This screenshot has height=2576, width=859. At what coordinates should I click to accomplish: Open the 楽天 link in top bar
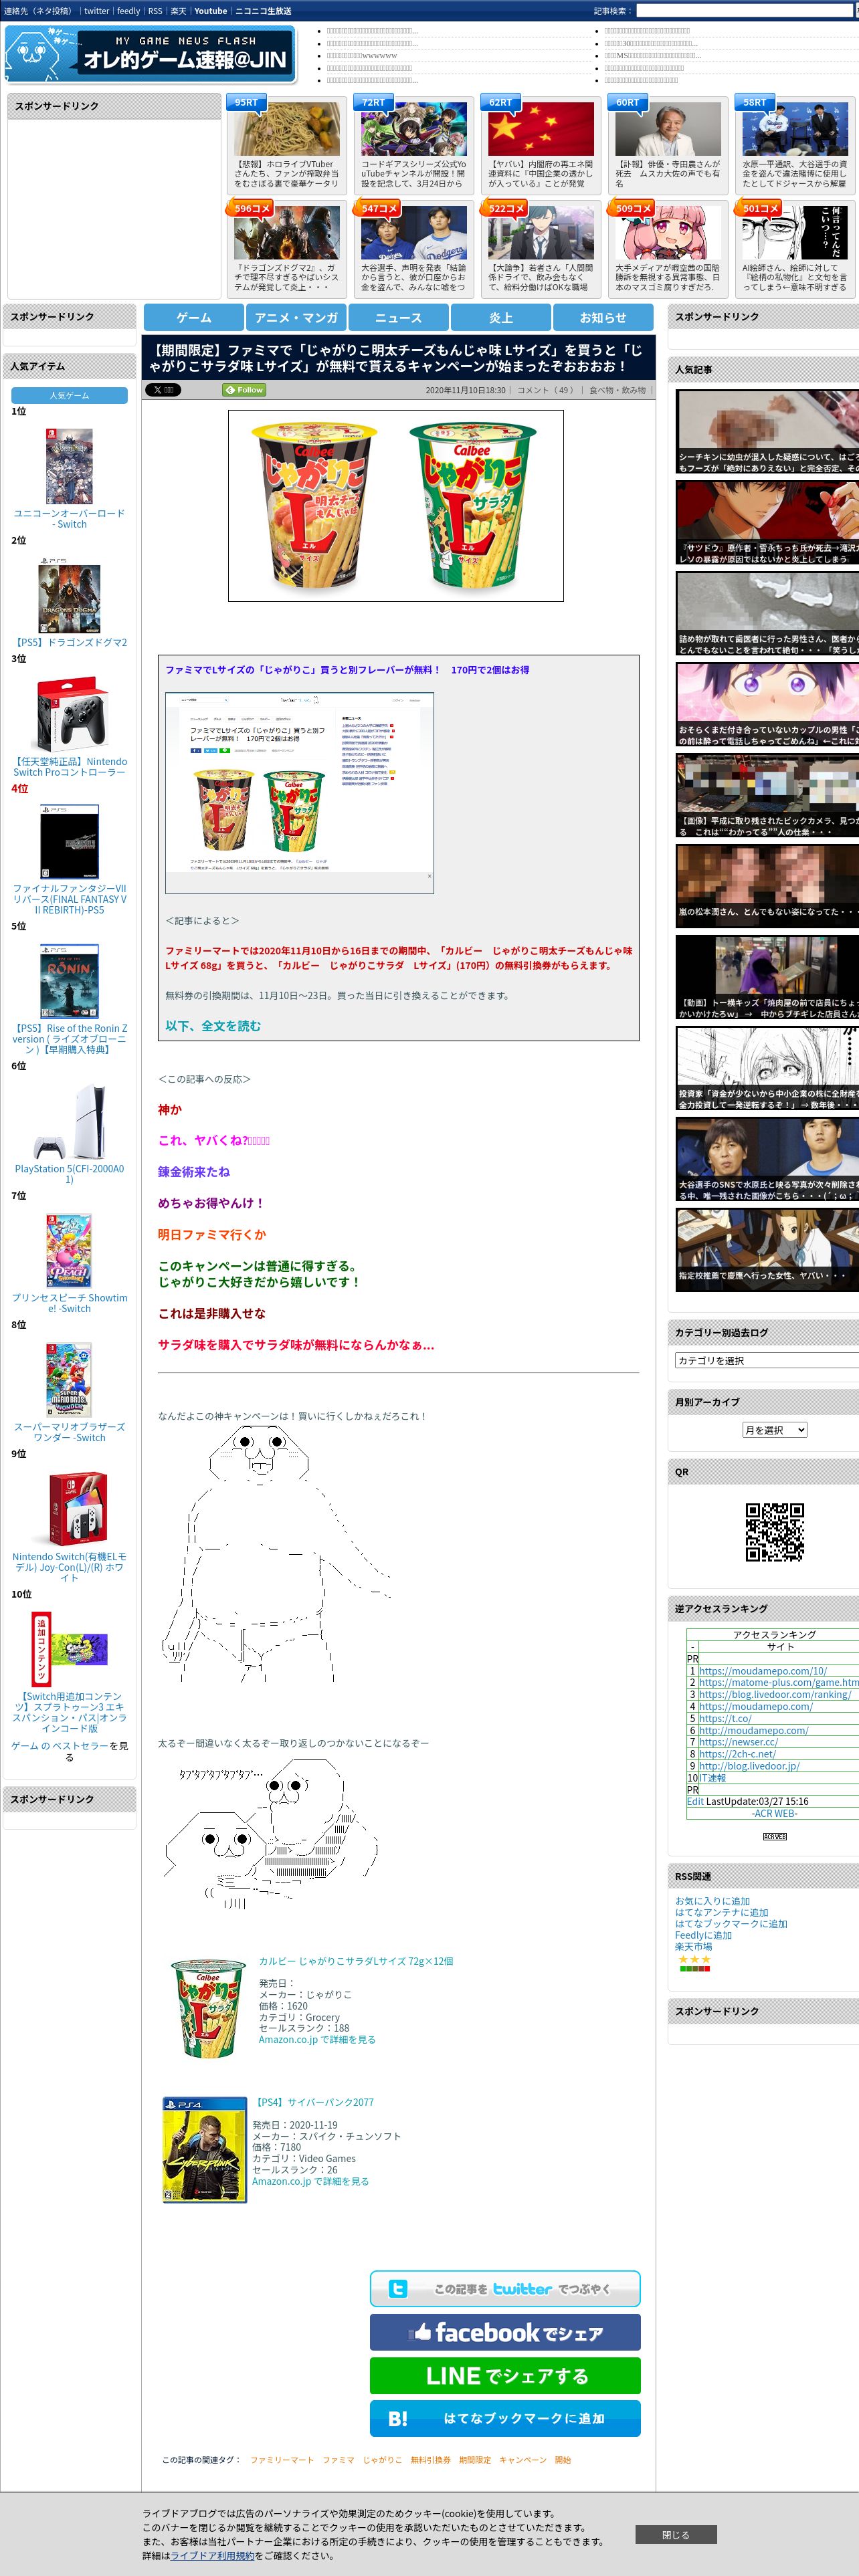pos(178,11)
